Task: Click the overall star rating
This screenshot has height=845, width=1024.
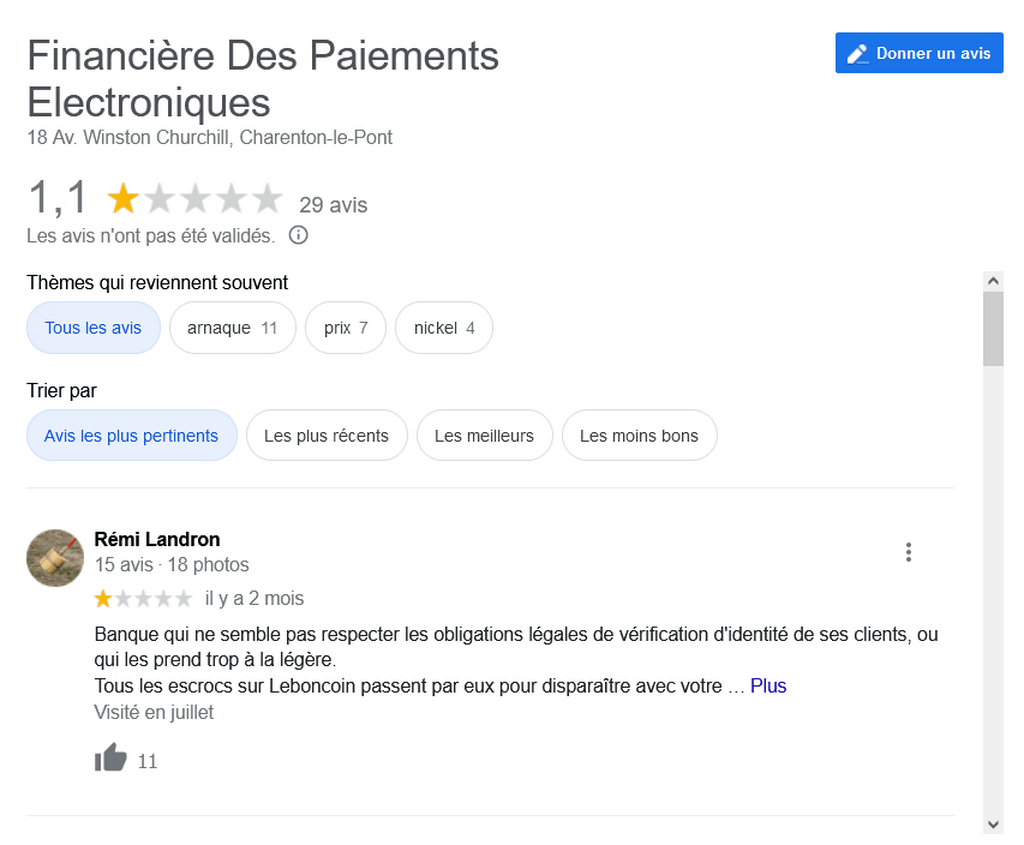Action: click(194, 199)
